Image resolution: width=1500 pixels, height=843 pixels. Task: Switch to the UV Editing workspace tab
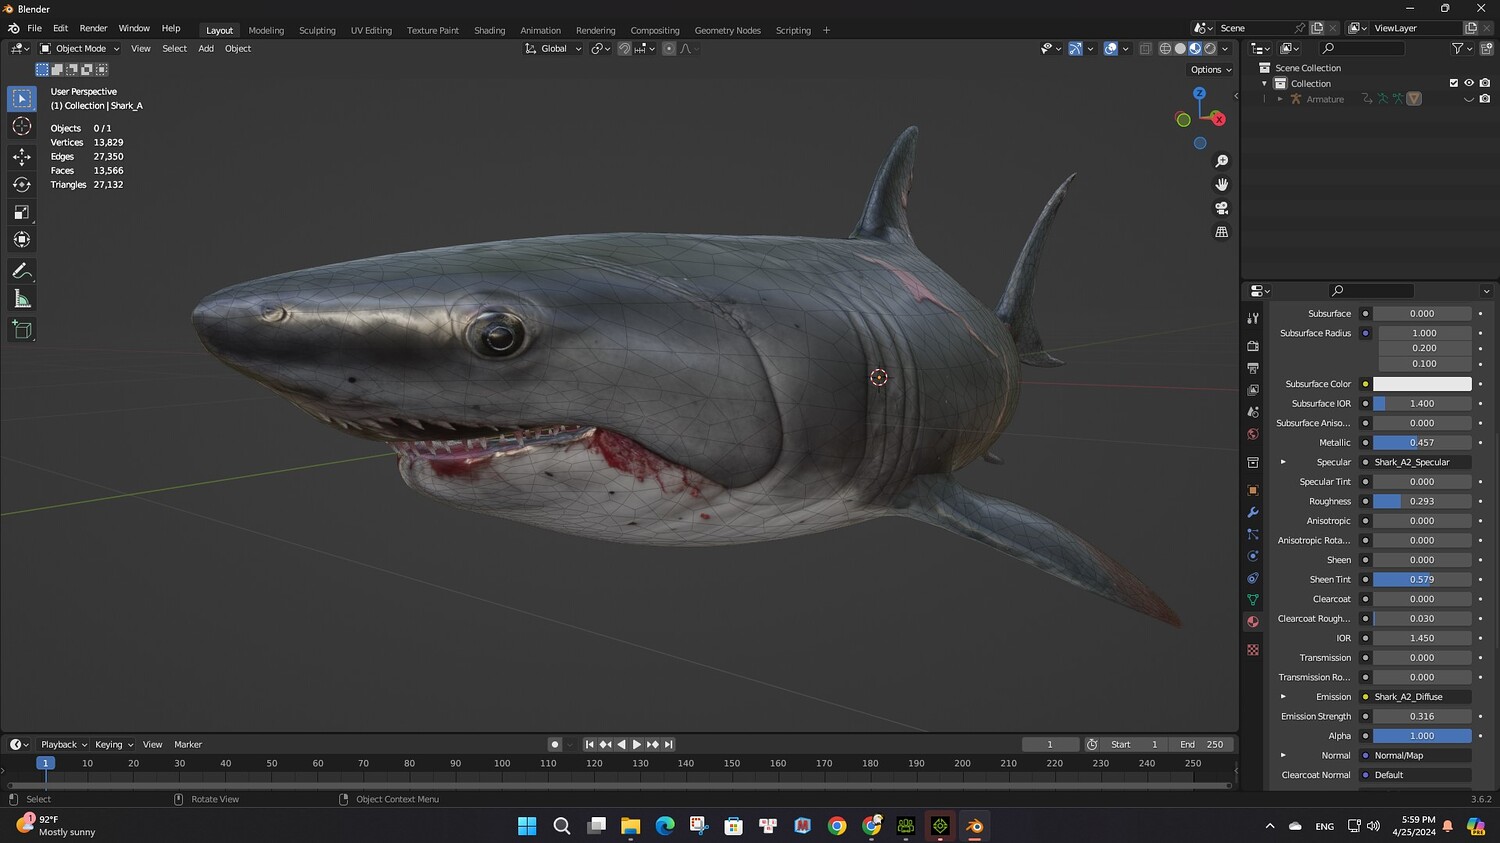[371, 30]
